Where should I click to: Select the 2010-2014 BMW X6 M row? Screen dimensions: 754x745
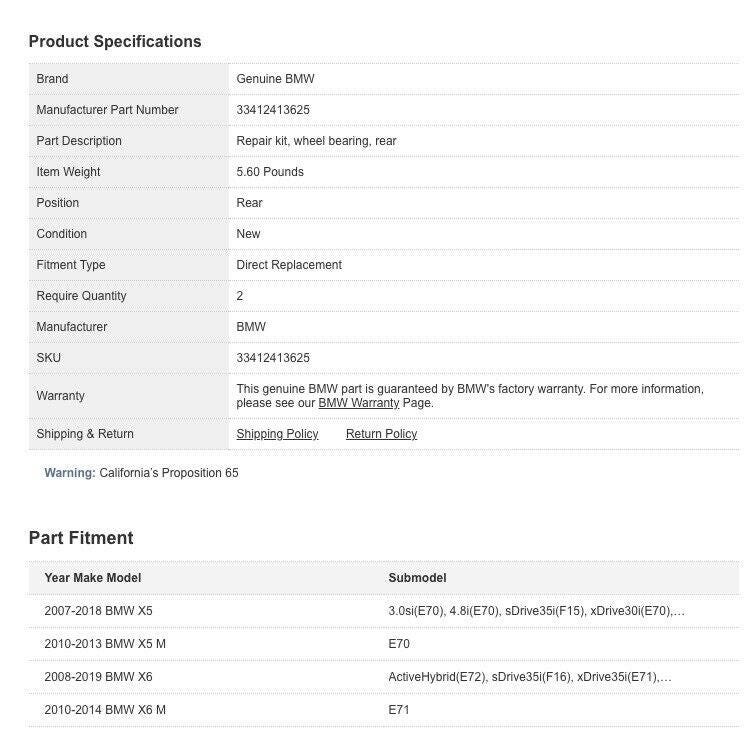click(104, 710)
